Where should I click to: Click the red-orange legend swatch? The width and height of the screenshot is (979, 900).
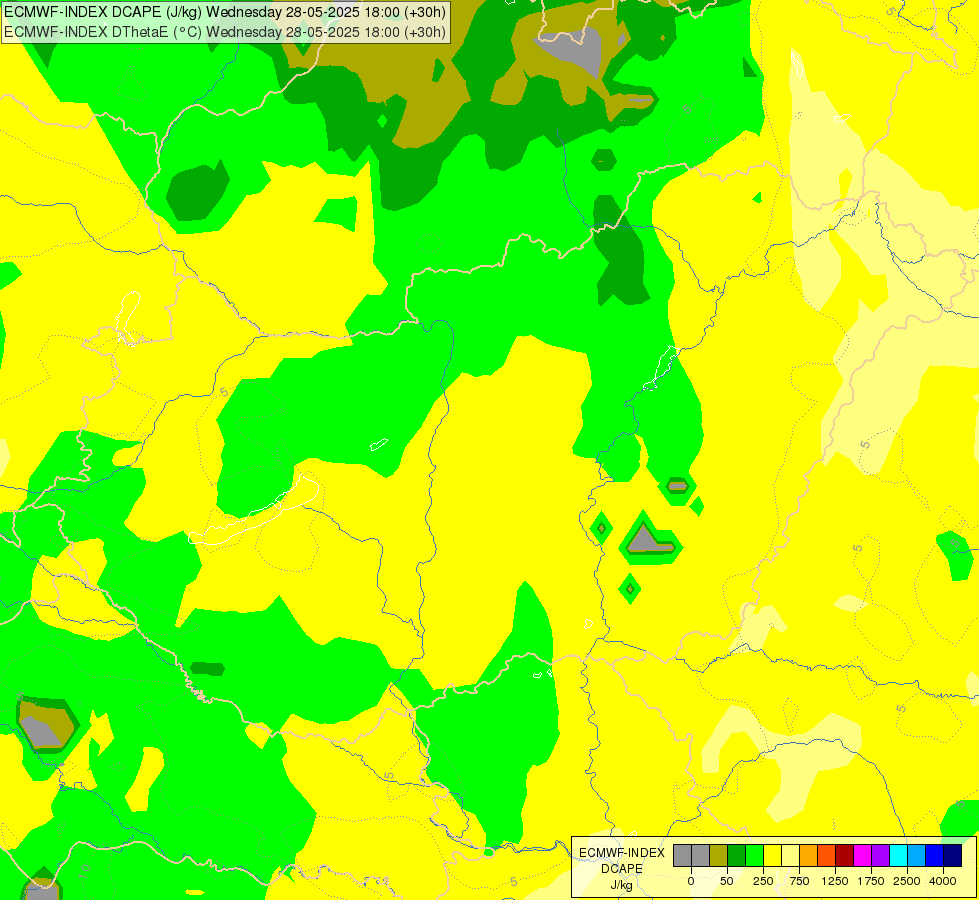click(x=827, y=856)
